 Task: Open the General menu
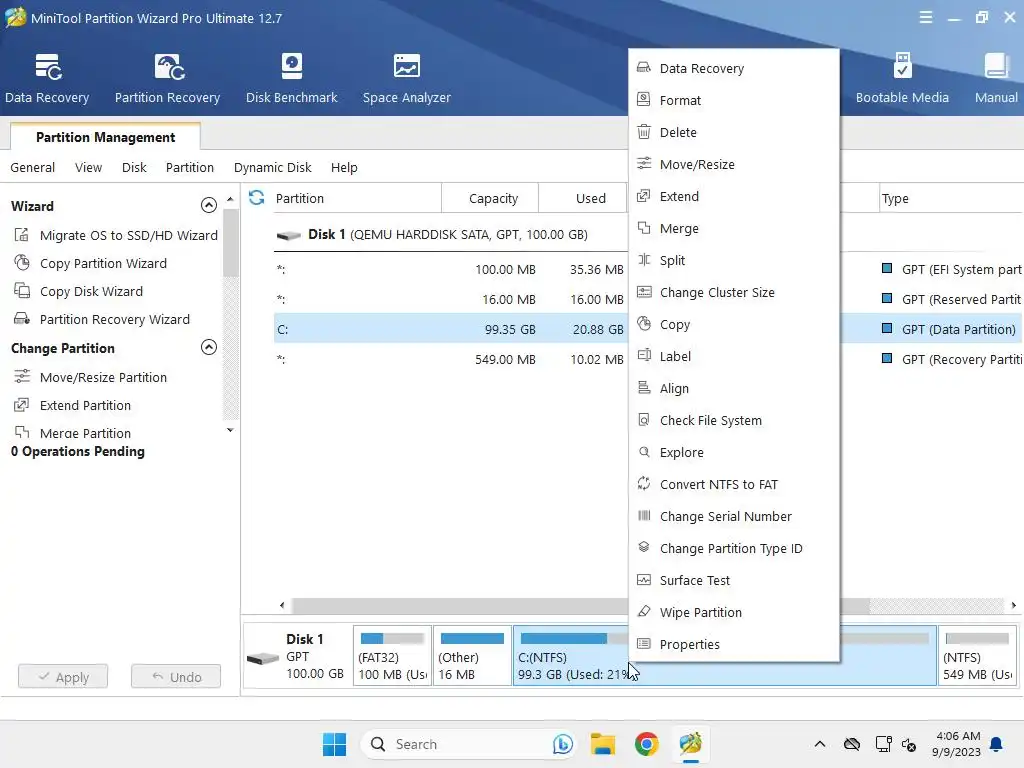(33, 167)
